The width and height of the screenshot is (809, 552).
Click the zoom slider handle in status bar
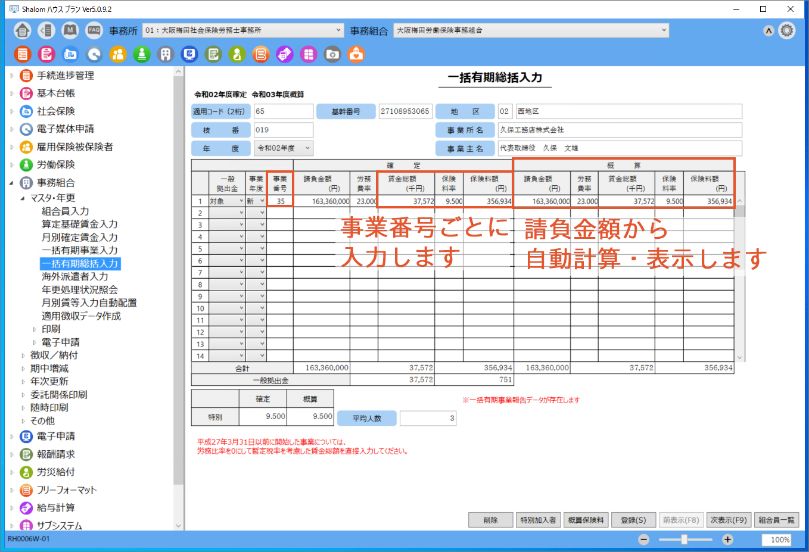tap(684, 540)
